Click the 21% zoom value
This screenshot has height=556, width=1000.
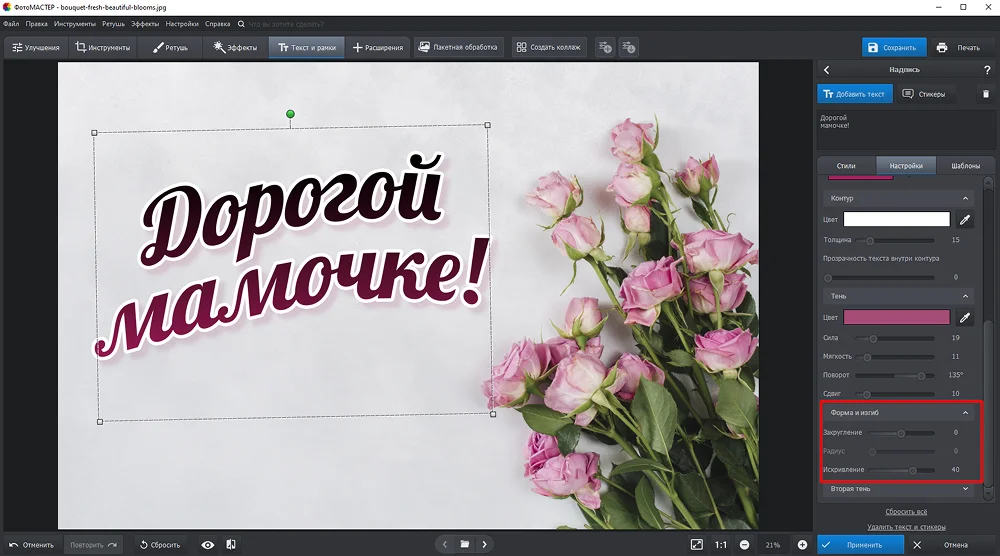pyautogui.click(x=773, y=545)
